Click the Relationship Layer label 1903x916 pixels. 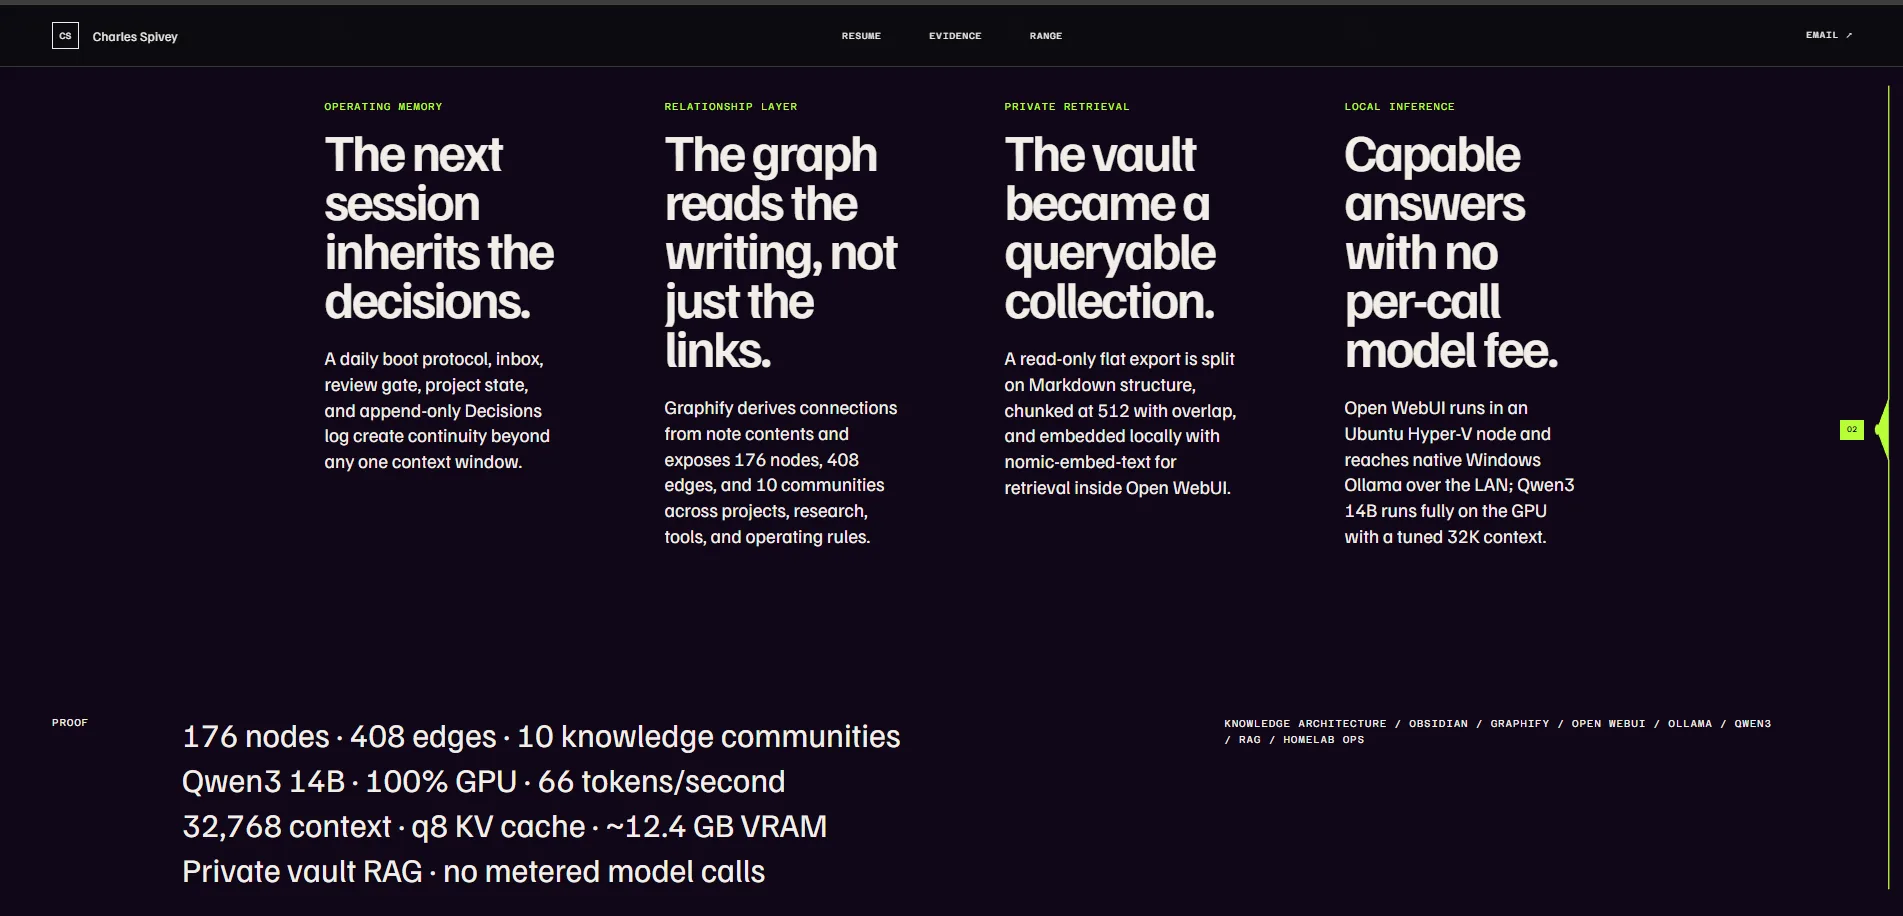click(731, 106)
